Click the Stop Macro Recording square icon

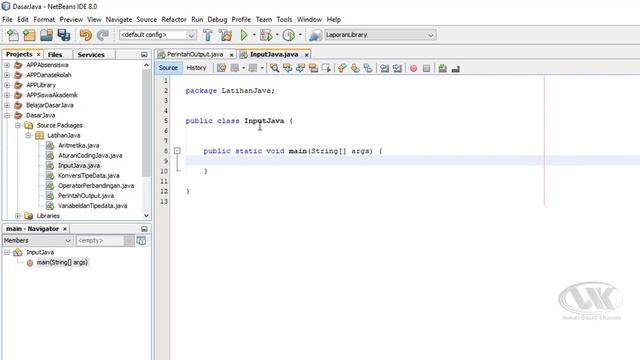426,68
